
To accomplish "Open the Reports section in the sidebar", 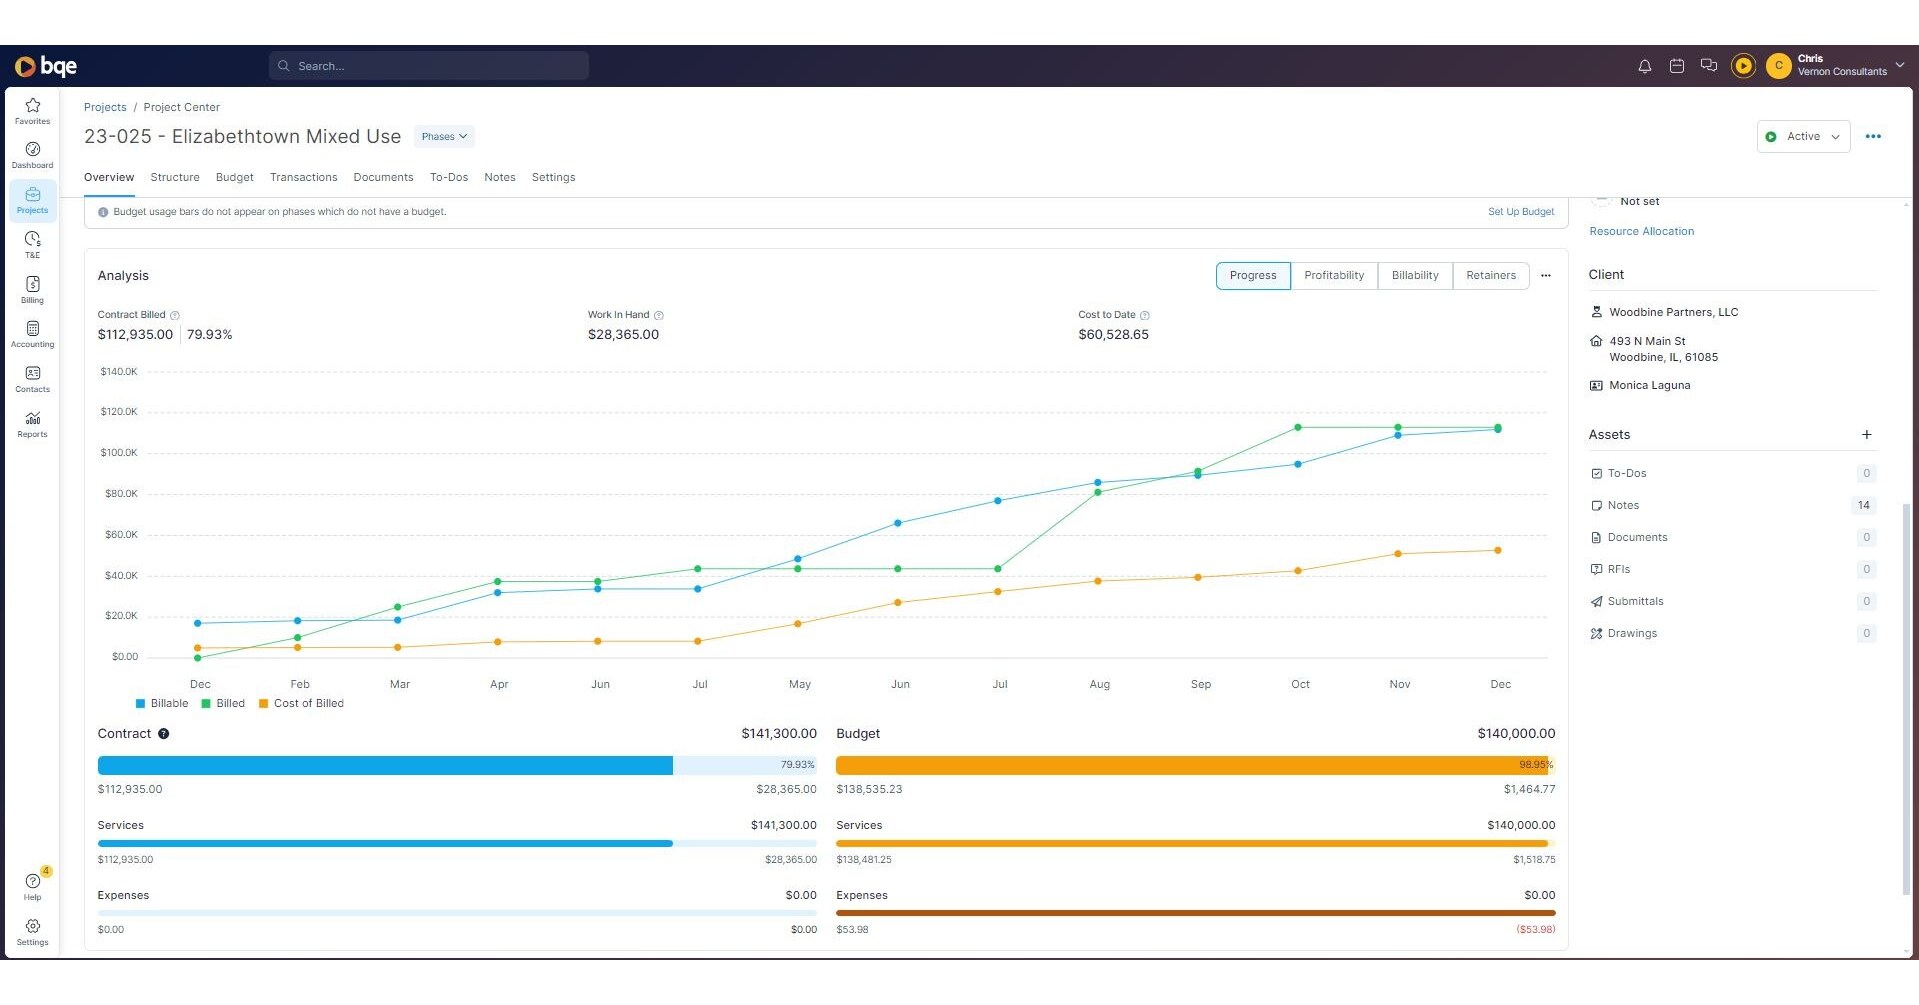I will [32, 423].
